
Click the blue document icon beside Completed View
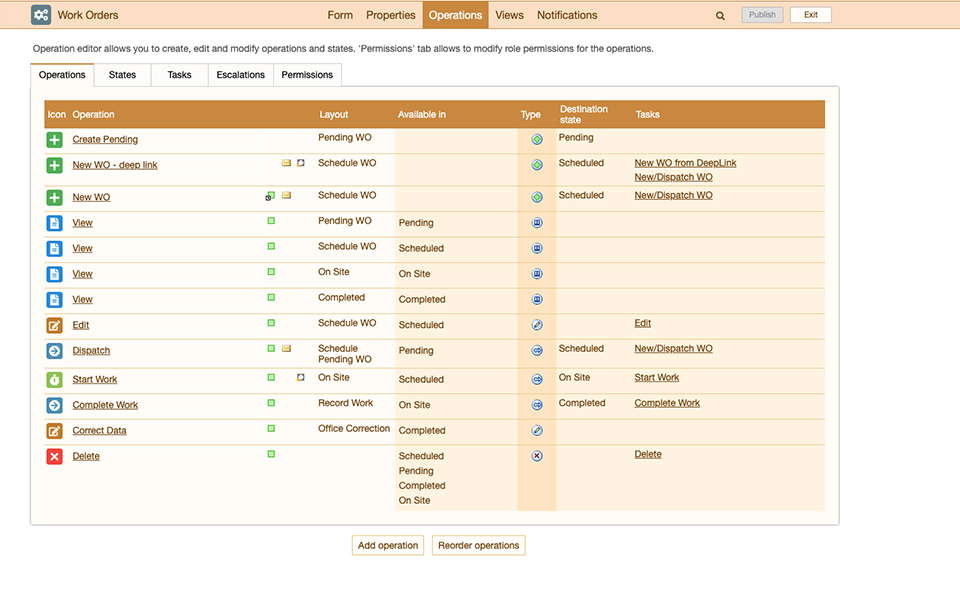pos(54,300)
